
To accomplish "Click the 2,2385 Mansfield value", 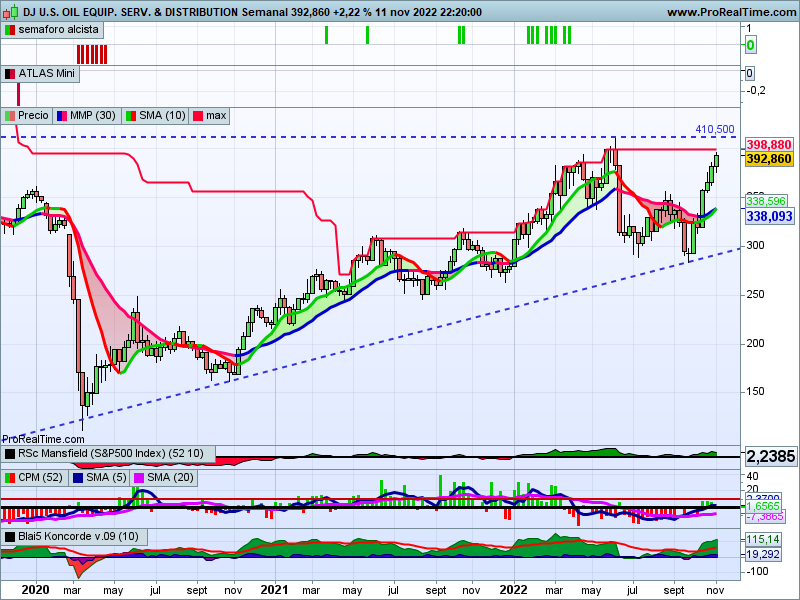I will 770,456.
